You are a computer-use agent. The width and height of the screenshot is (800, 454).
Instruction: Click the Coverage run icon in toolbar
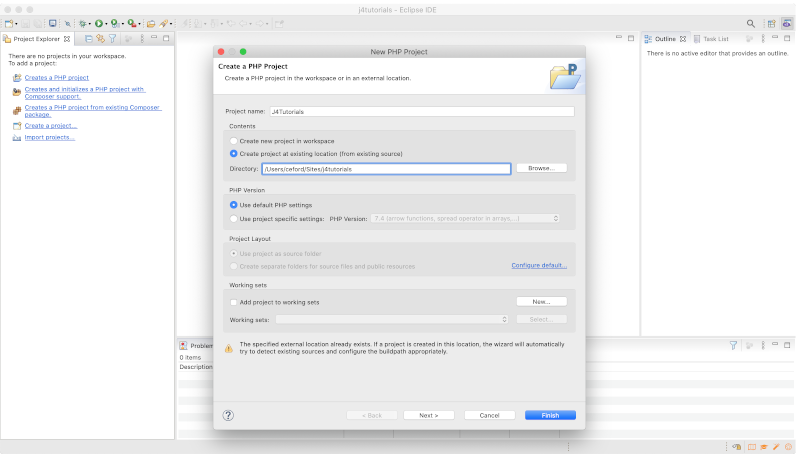coord(115,23)
